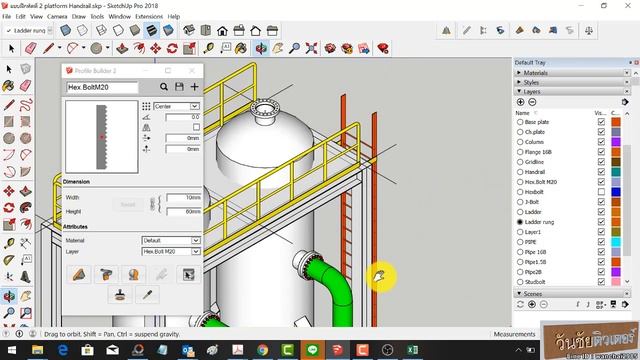Image resolution: width=640 pixels, height=360 pixels.
Task: Toggle visibility of Base plate layer
Action: pyautogui.click(x=601, y=122)
